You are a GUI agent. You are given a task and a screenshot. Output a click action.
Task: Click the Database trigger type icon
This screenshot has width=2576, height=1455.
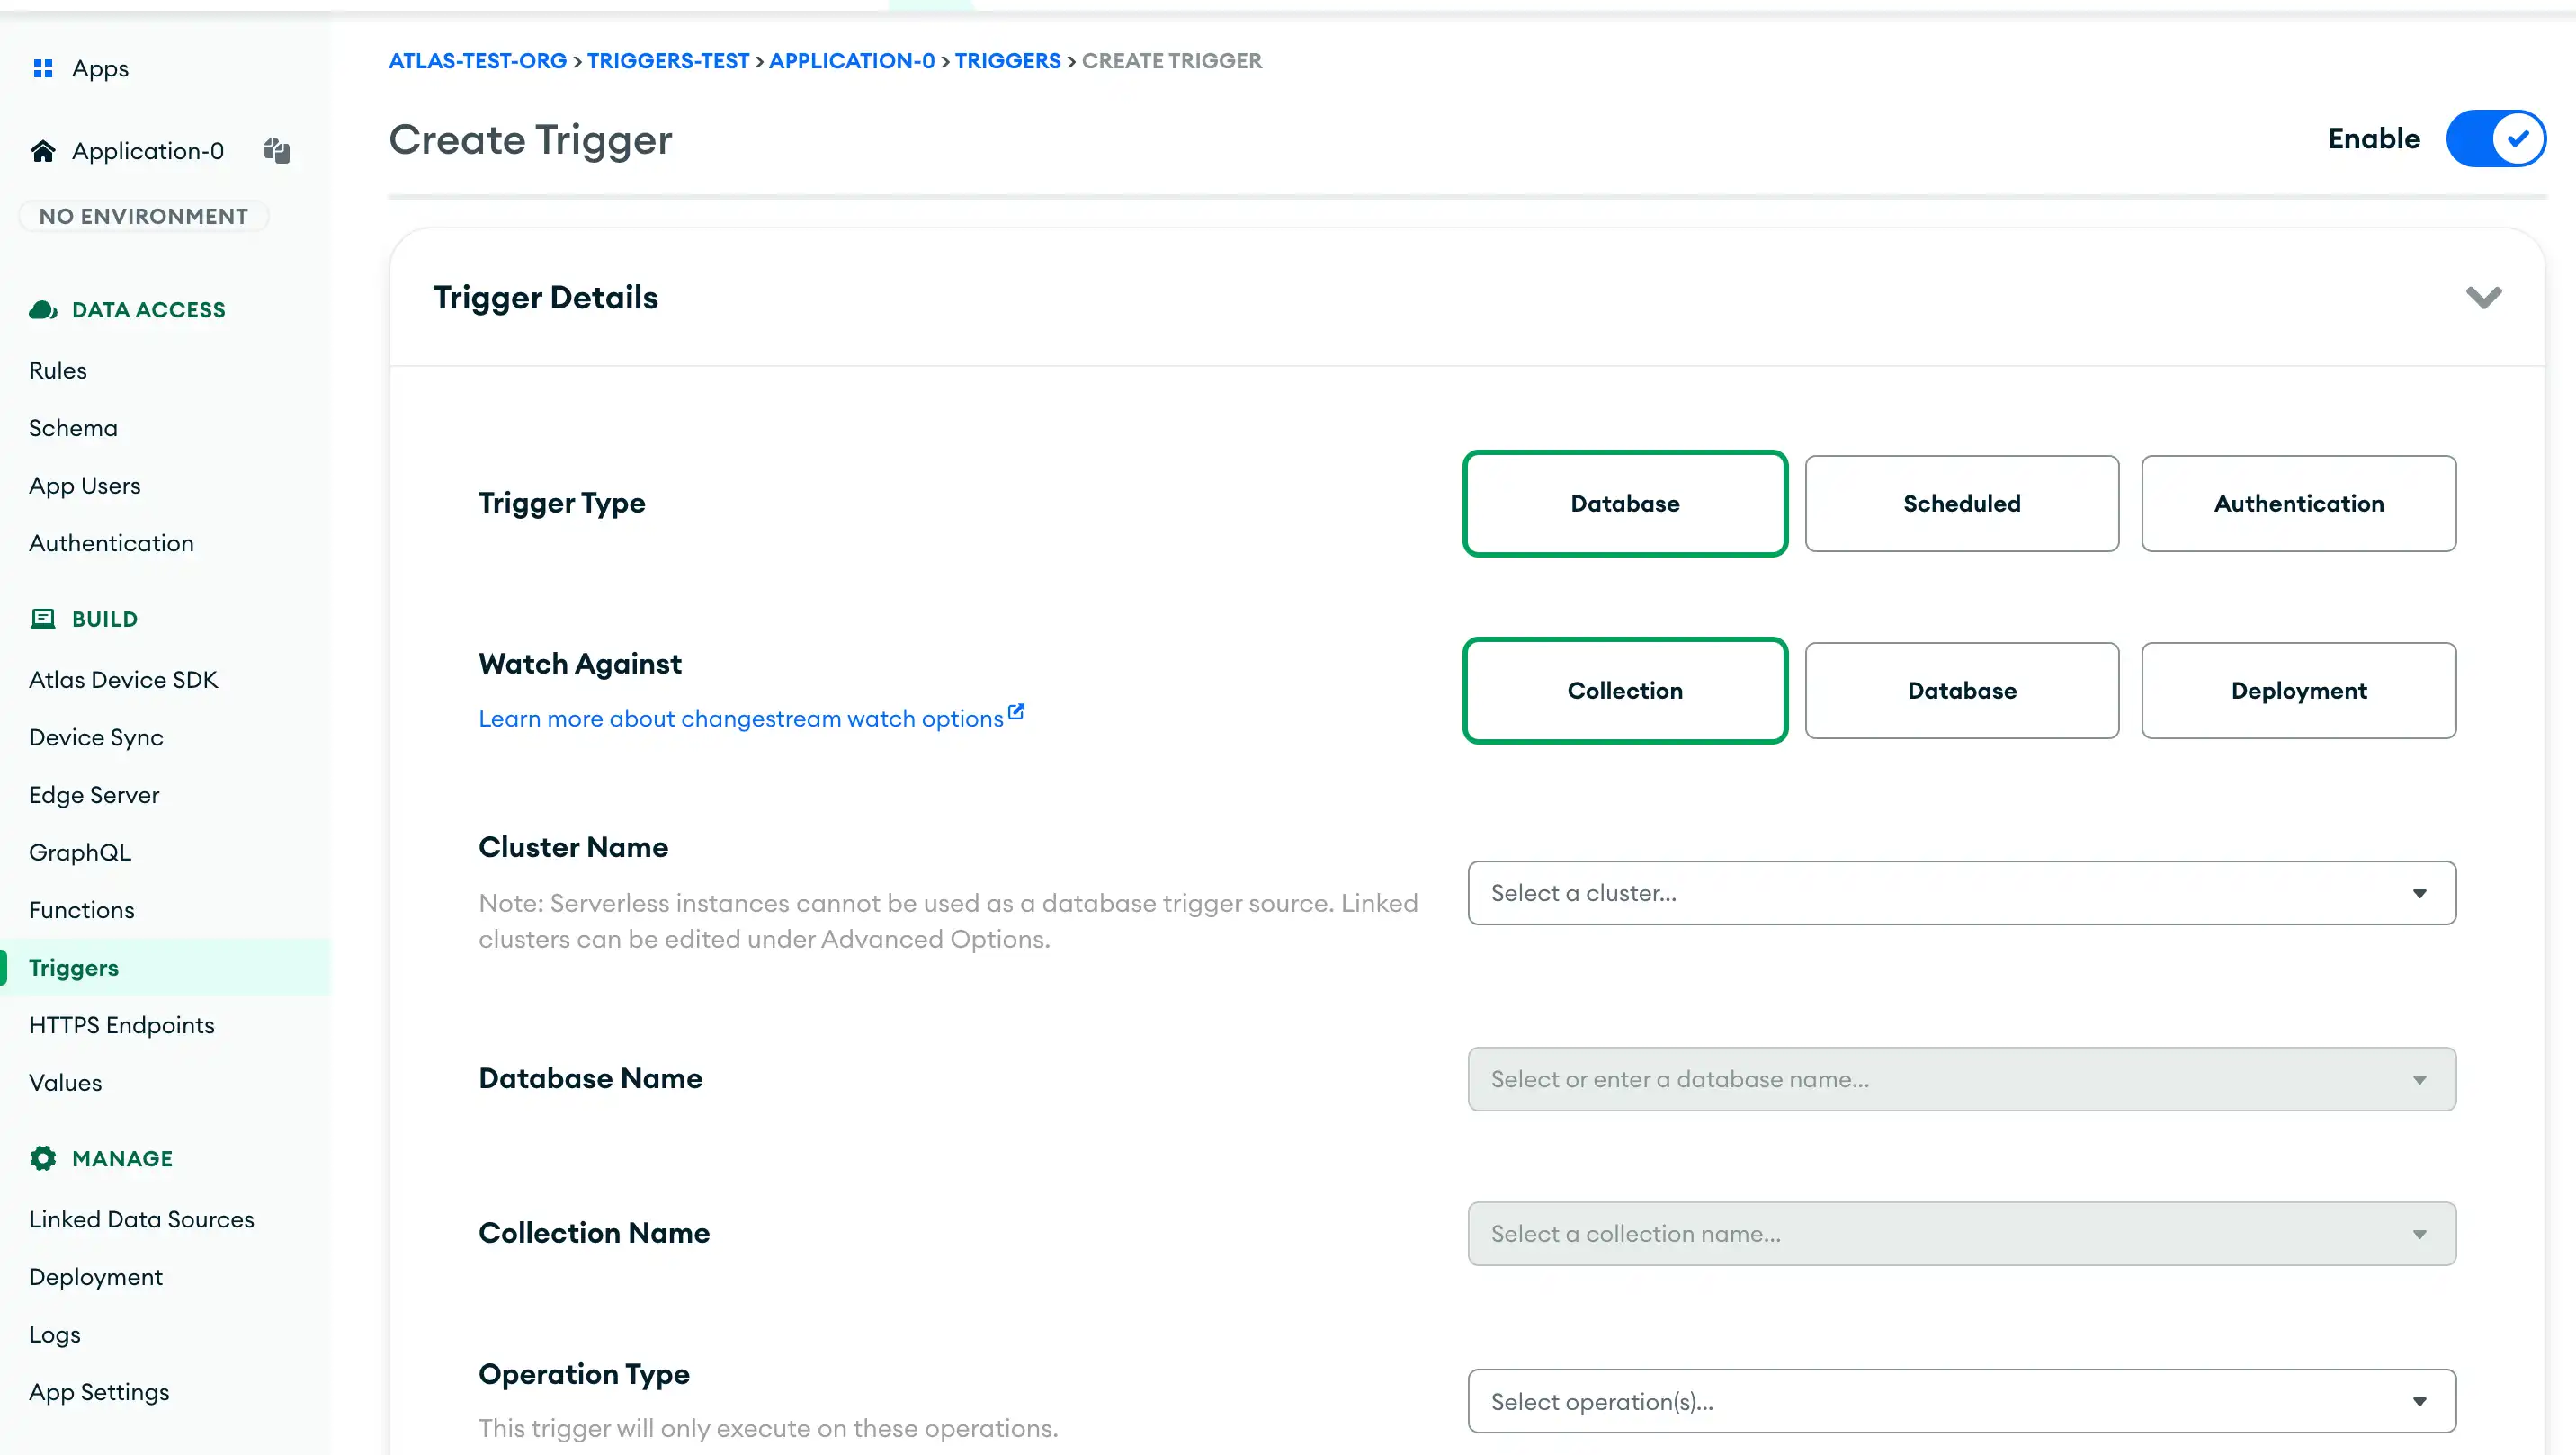click(x=1624, y=502)
